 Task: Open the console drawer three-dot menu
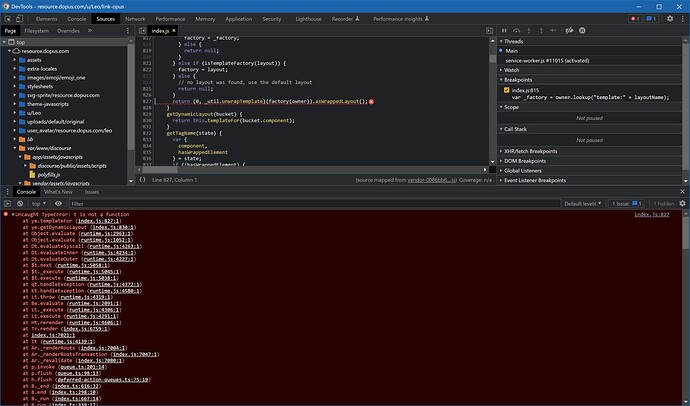(x=7, y=192)
